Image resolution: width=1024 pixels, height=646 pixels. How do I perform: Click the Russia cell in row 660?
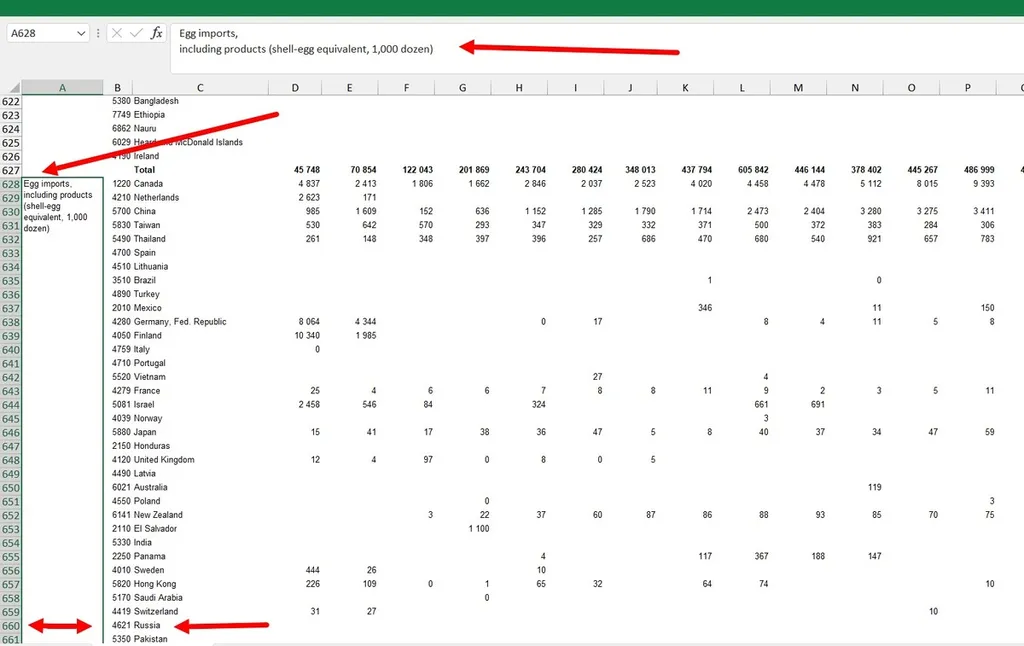pos(150,626)
